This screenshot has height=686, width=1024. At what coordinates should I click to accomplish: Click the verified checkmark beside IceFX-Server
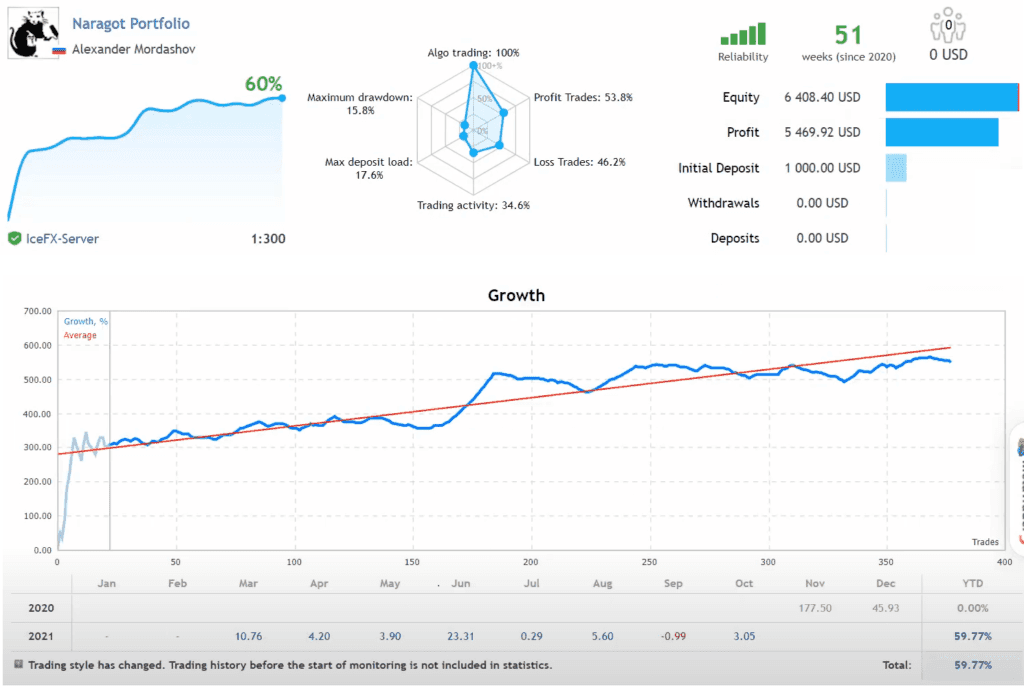click(x=14, y=238)
